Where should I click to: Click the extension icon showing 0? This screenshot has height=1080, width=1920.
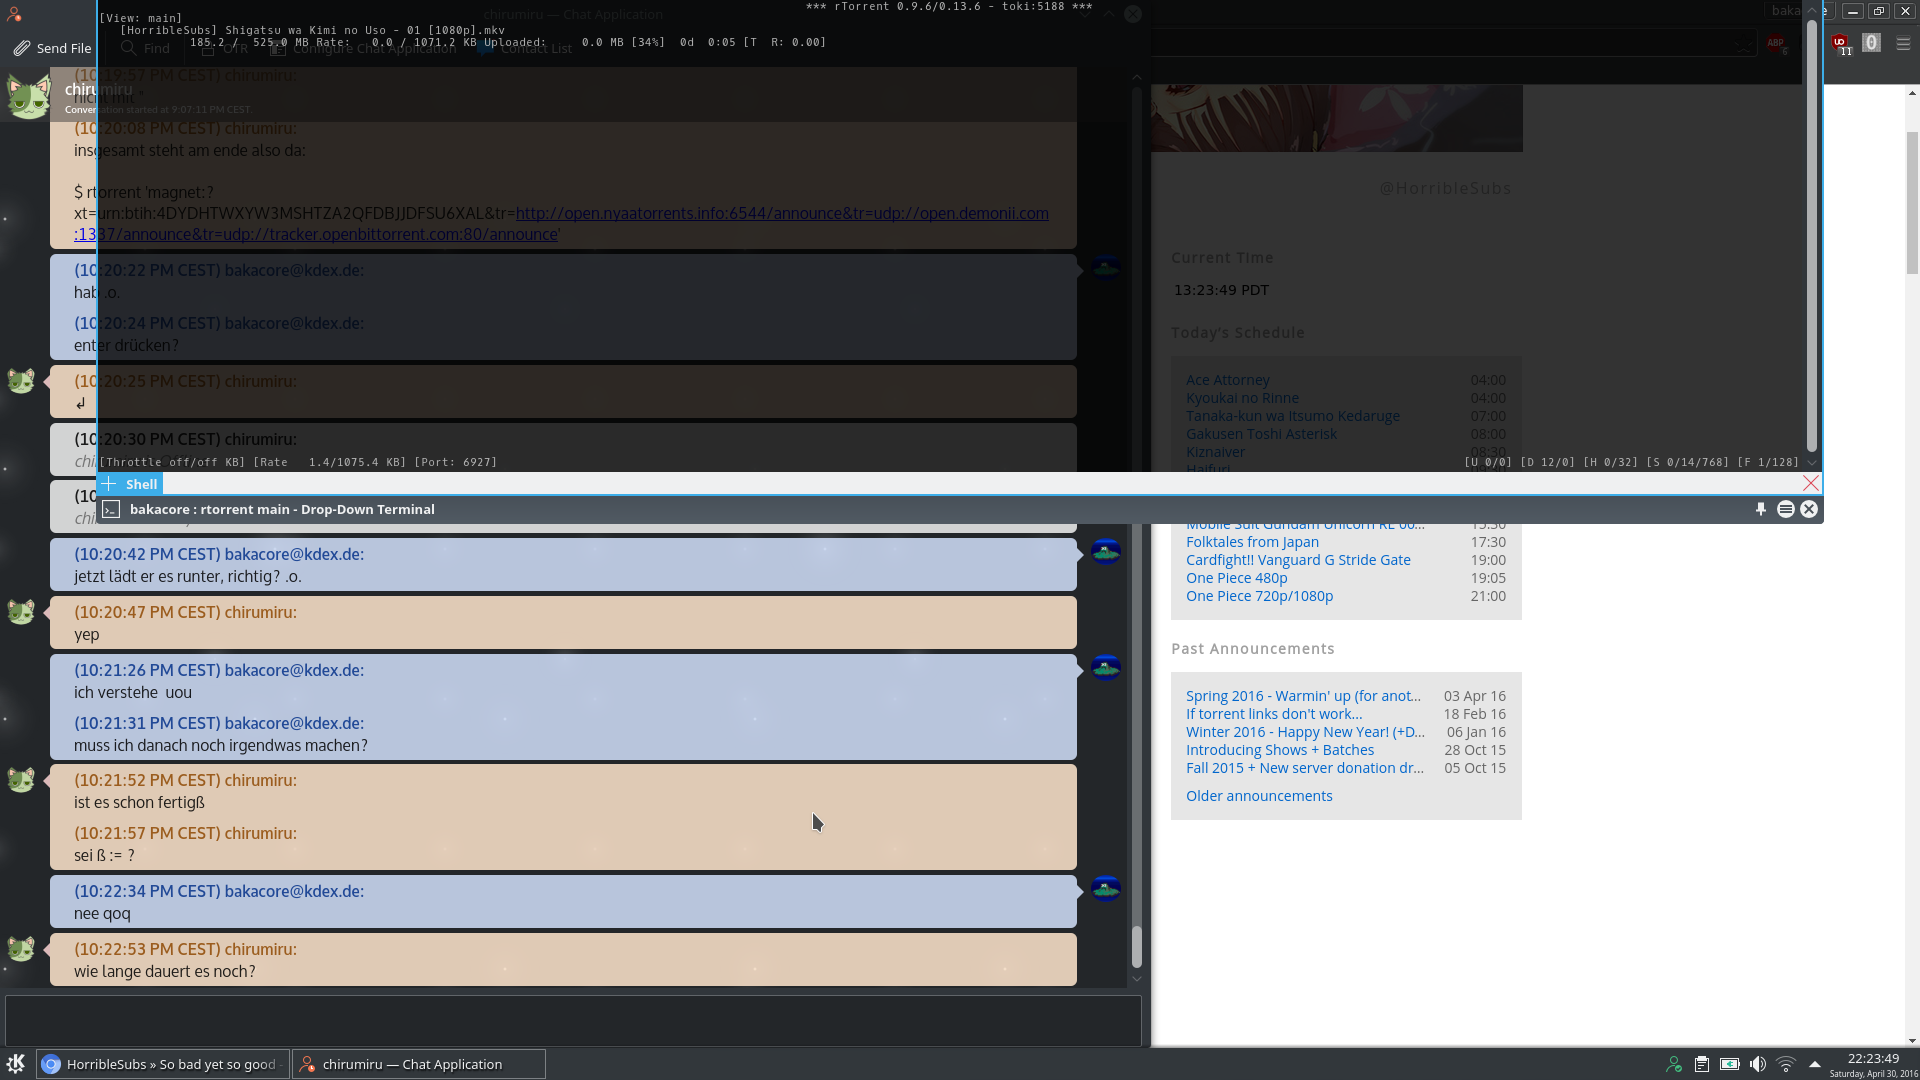1872,43
